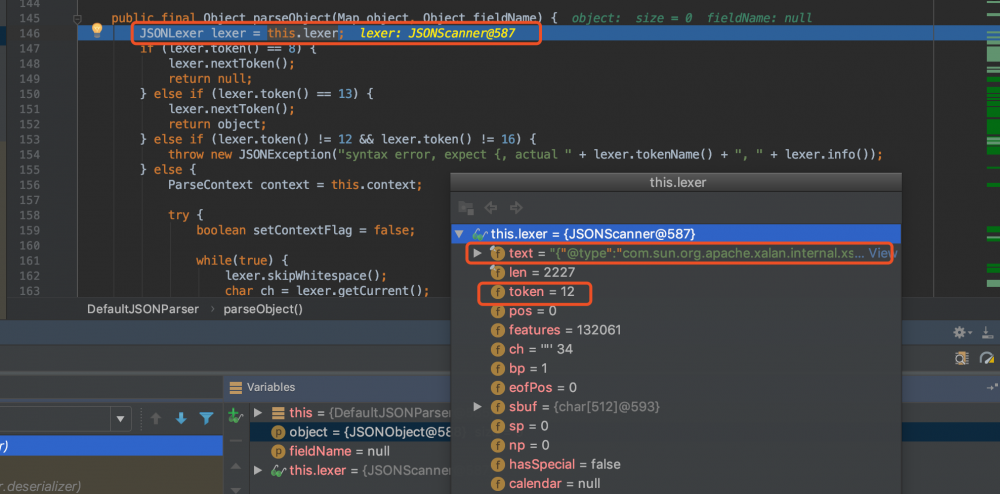Click the blue down arrow next frame icon
1000x494 pixels.
(181, 419)
